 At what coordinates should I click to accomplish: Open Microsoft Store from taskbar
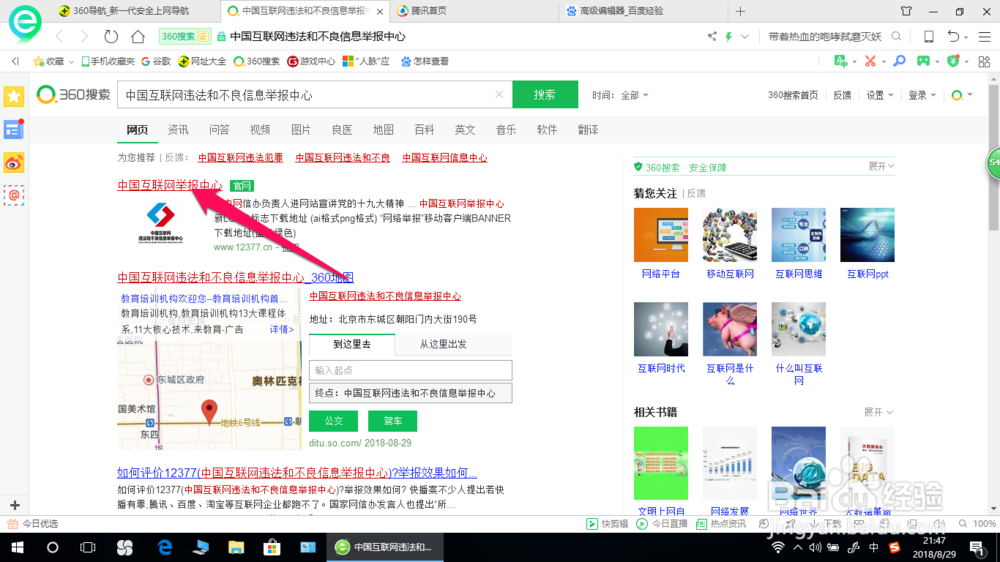272,547
